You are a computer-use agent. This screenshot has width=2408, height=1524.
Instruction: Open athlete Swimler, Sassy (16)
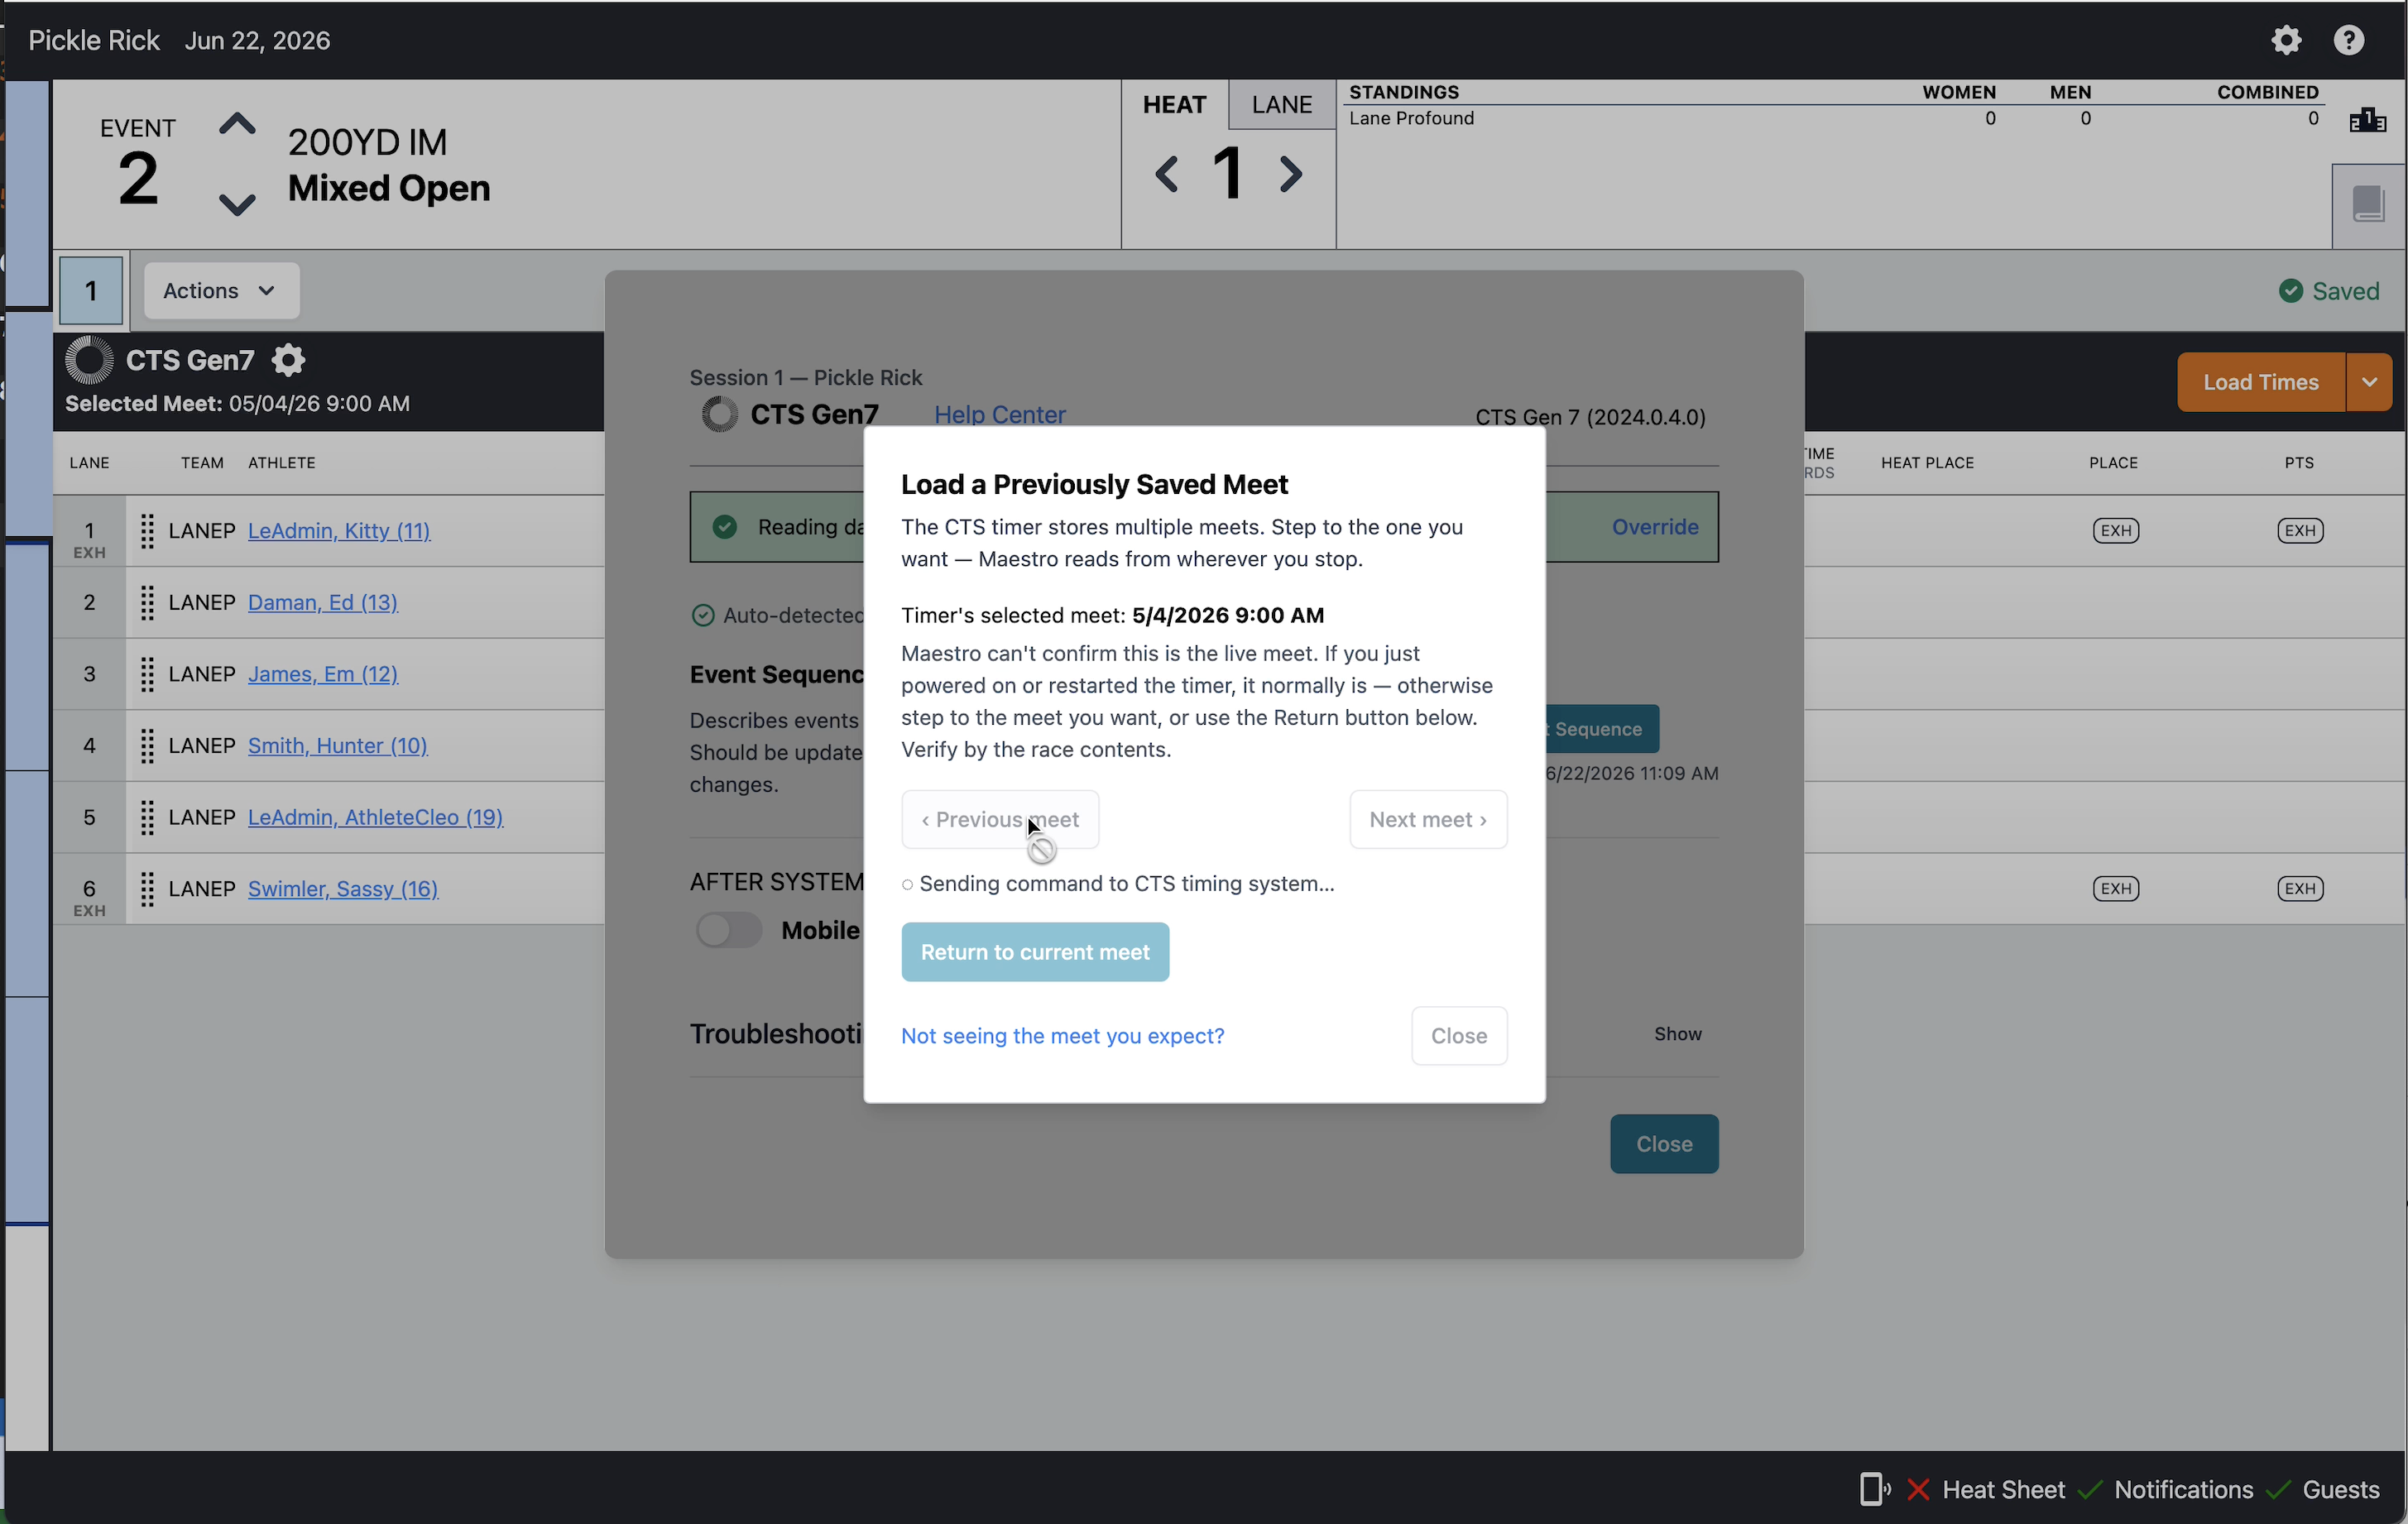pos(343,889)
